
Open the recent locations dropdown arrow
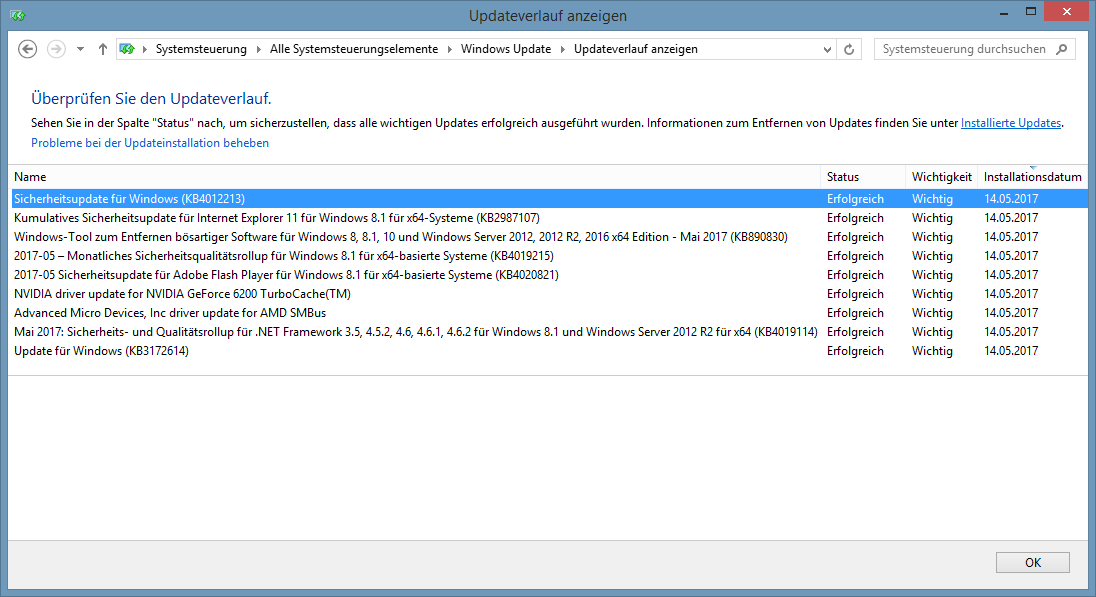click(x=80, y=49)
